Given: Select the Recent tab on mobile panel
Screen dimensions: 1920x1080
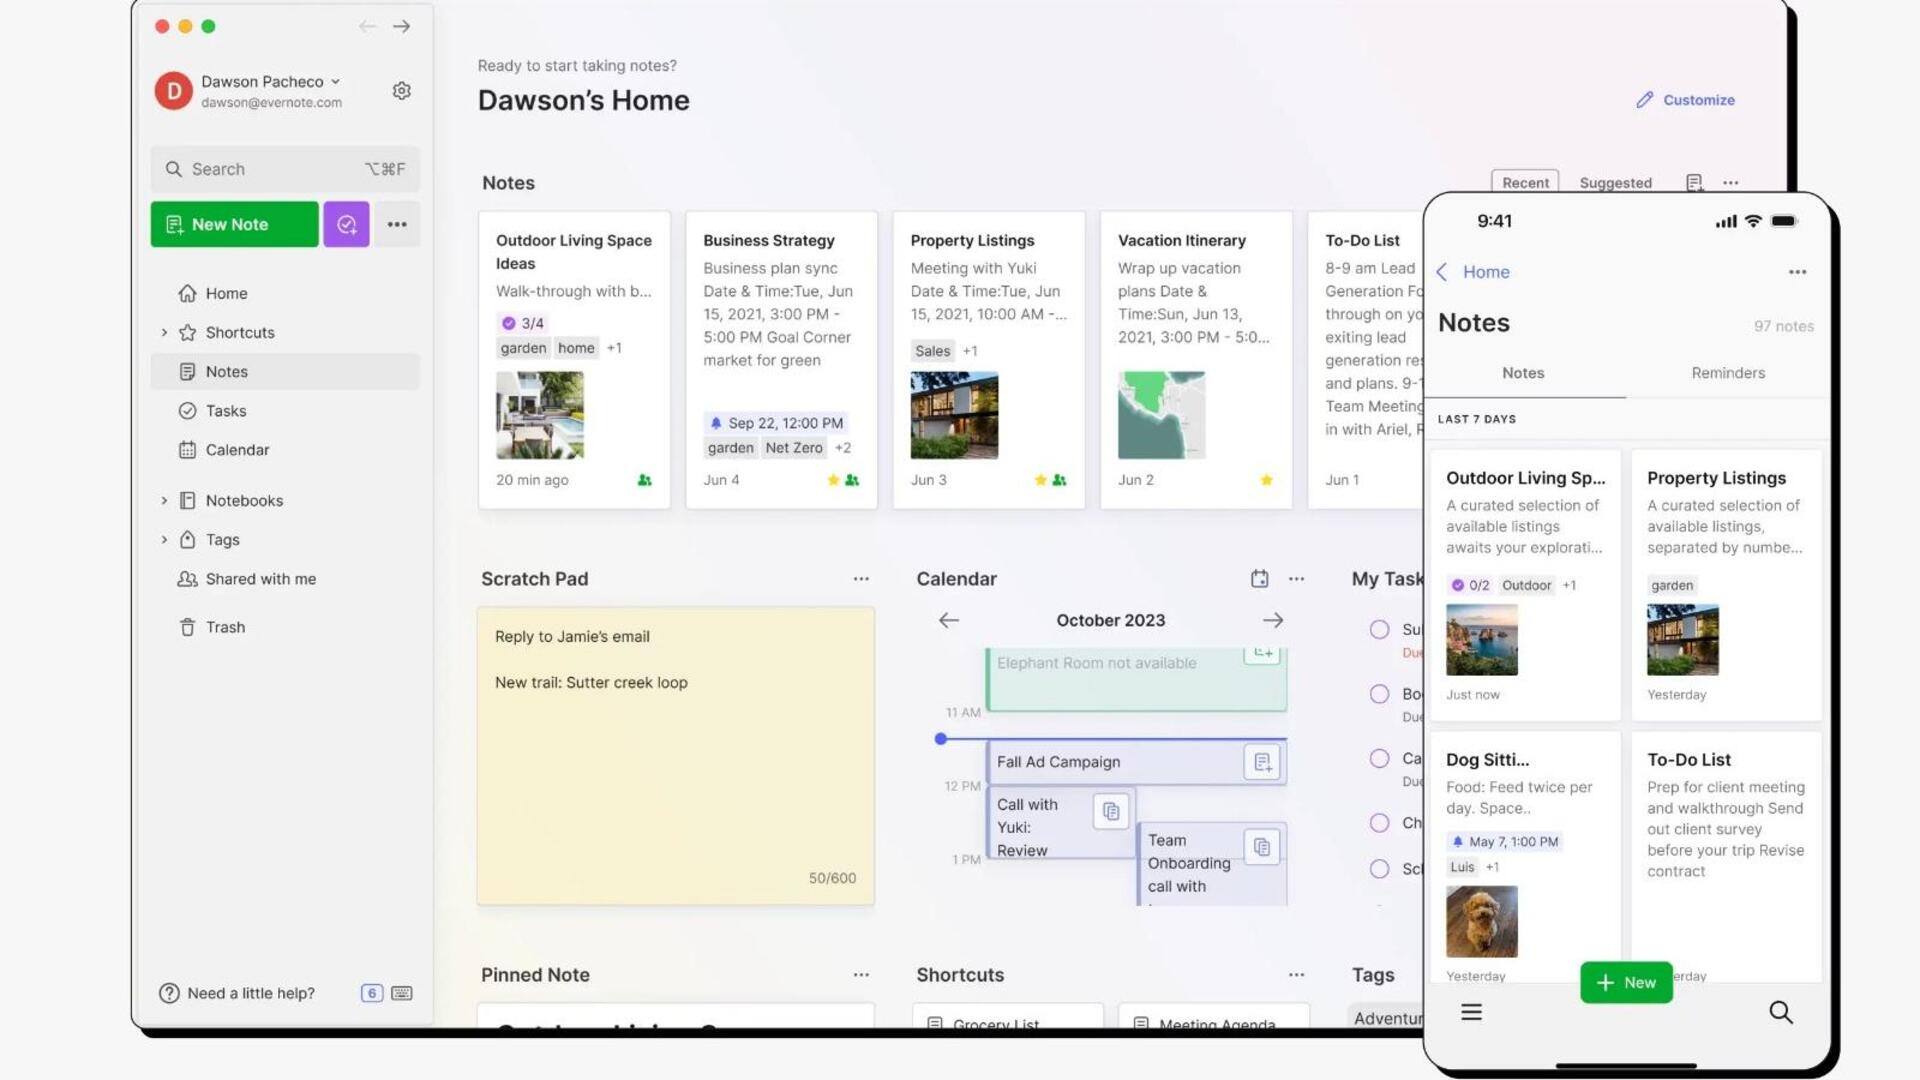Looking at the screenshot, I should click(1523, 182).
